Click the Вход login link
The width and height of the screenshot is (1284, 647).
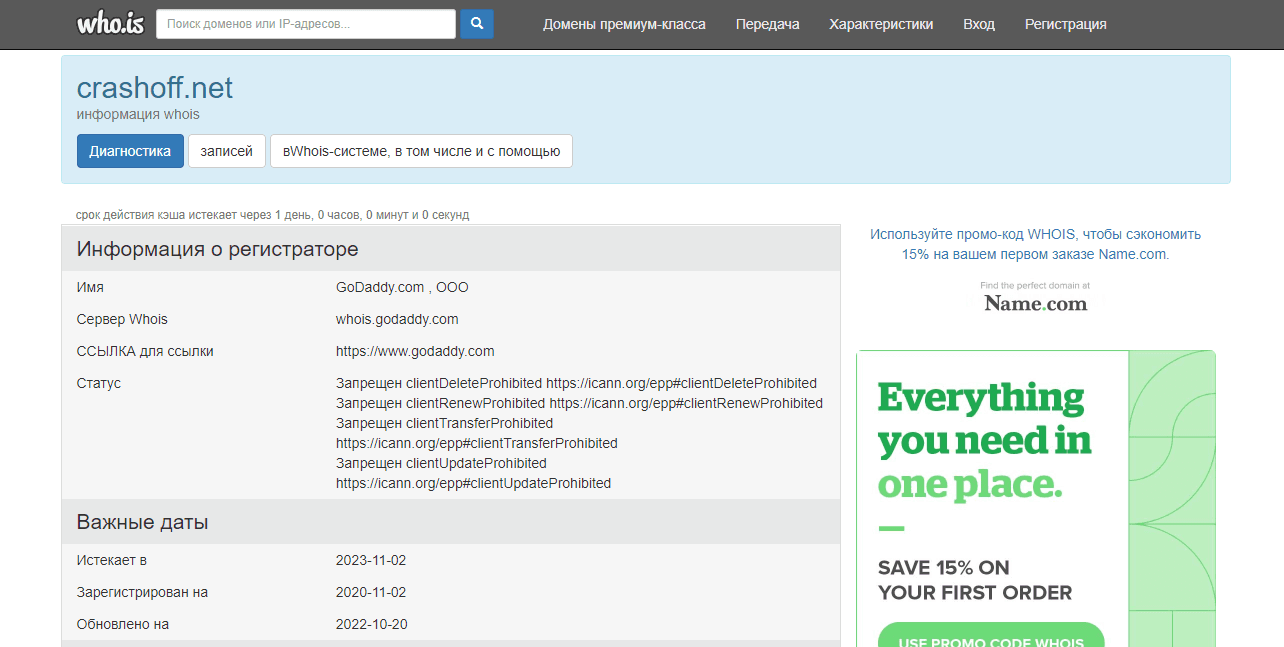tap(978, 24)
